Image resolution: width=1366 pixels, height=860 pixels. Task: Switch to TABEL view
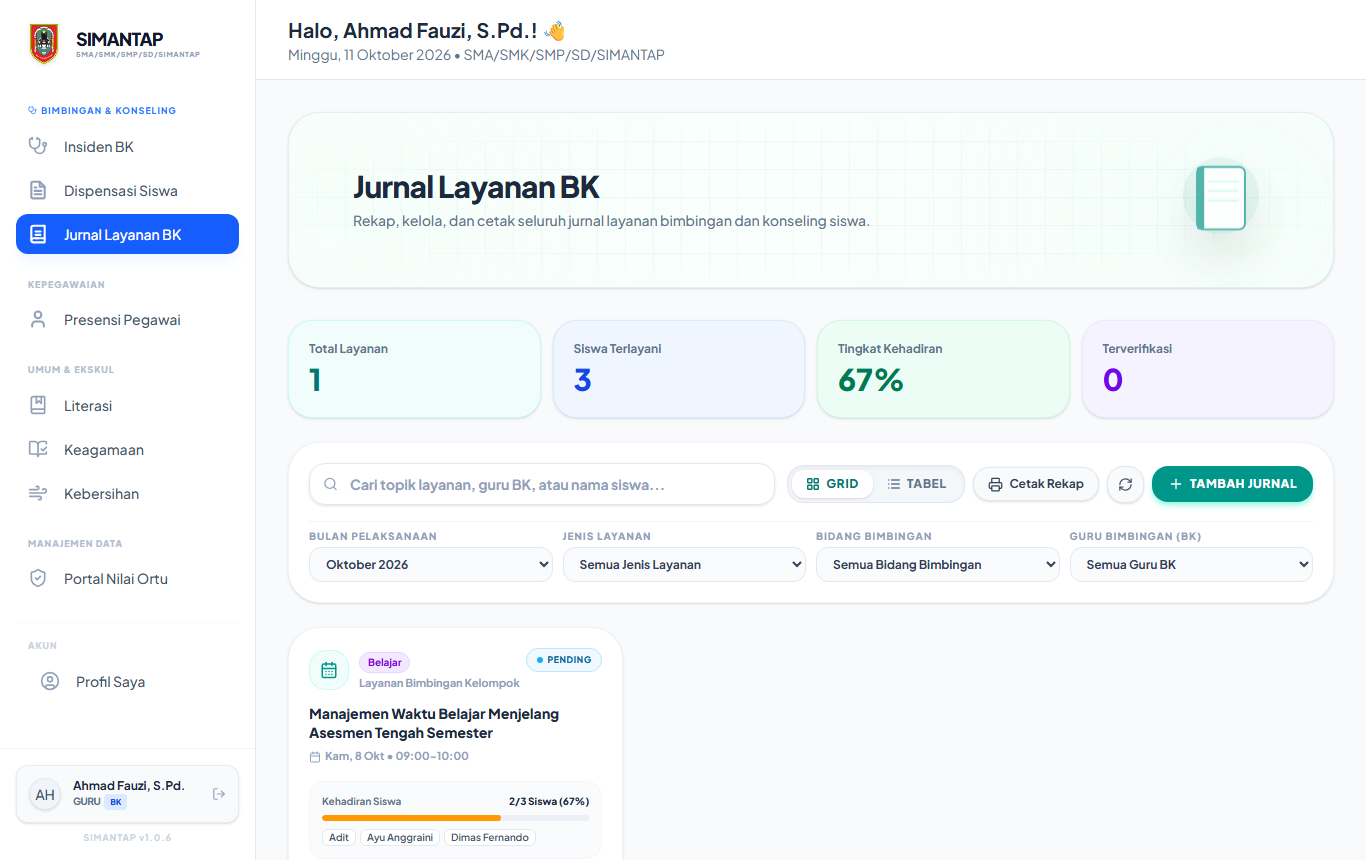916,484
